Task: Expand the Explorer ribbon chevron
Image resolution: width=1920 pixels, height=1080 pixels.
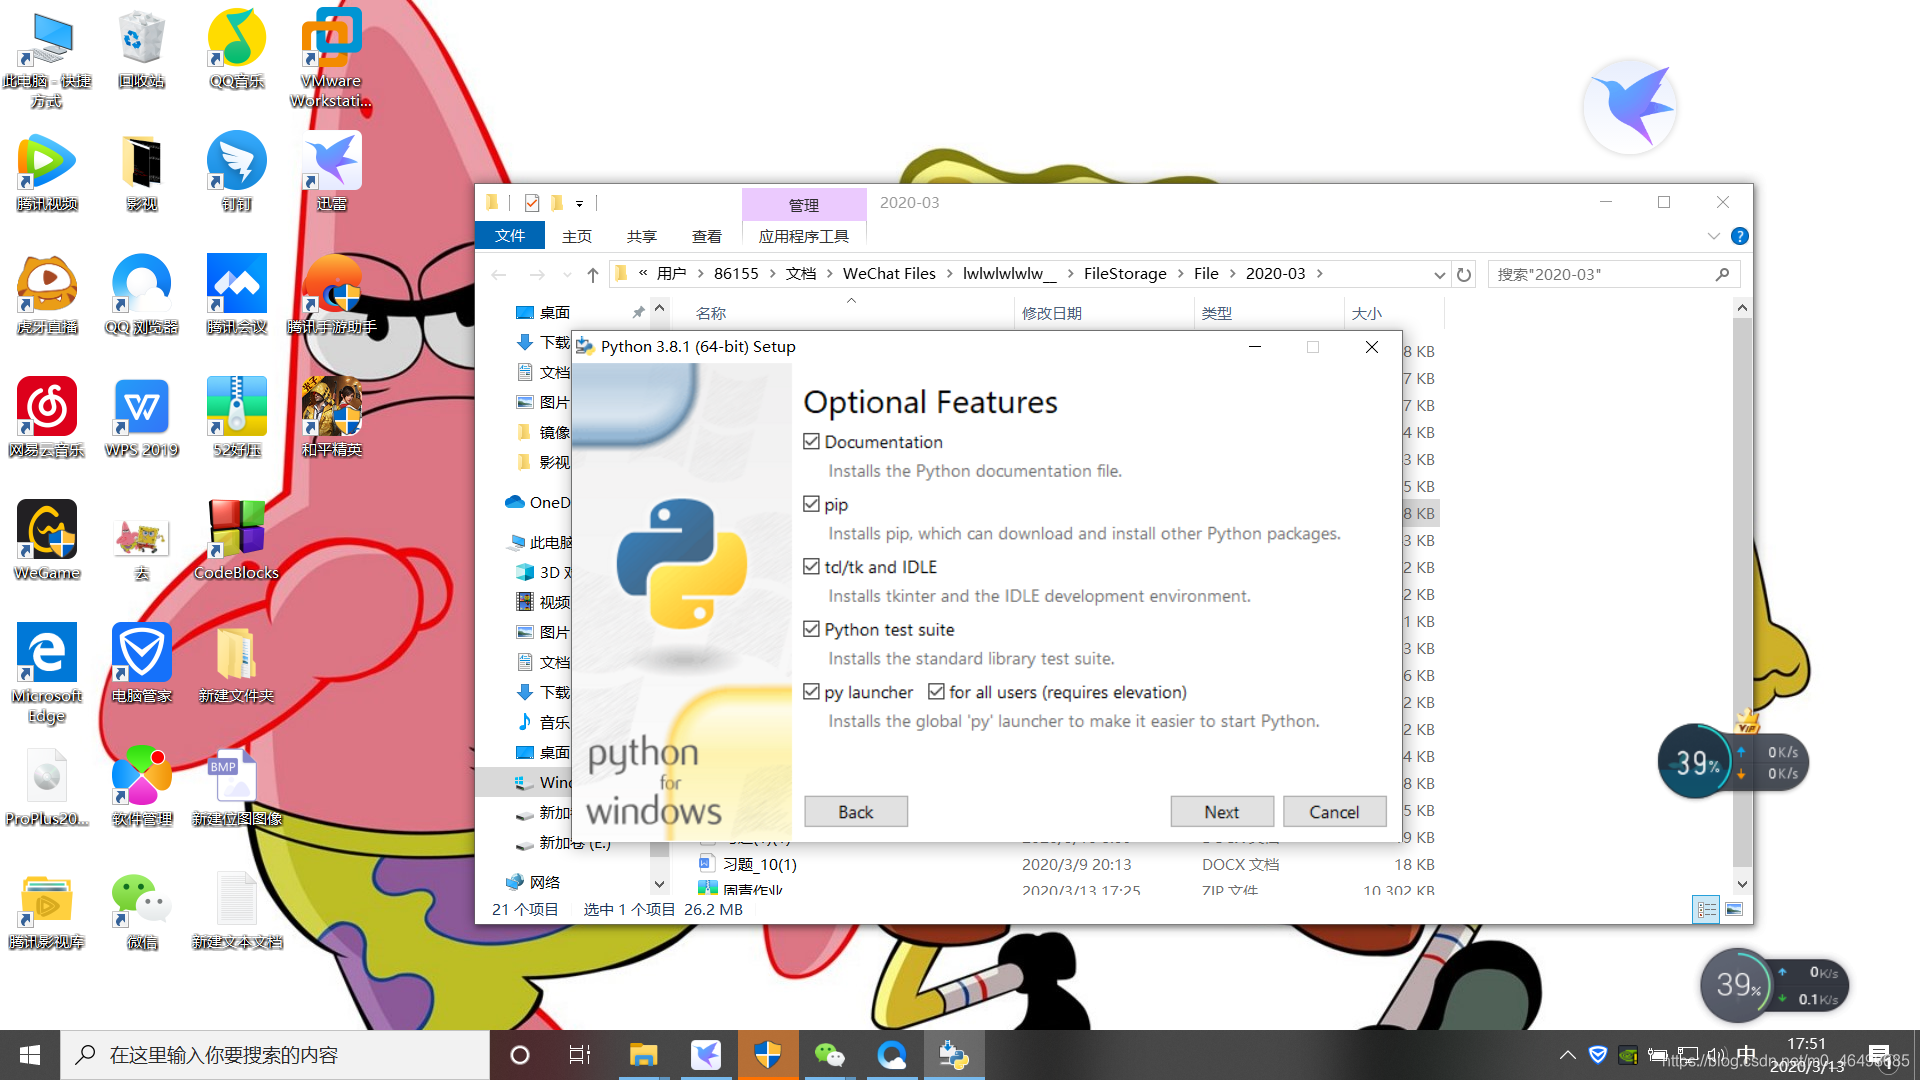Action: point(1713,236)
